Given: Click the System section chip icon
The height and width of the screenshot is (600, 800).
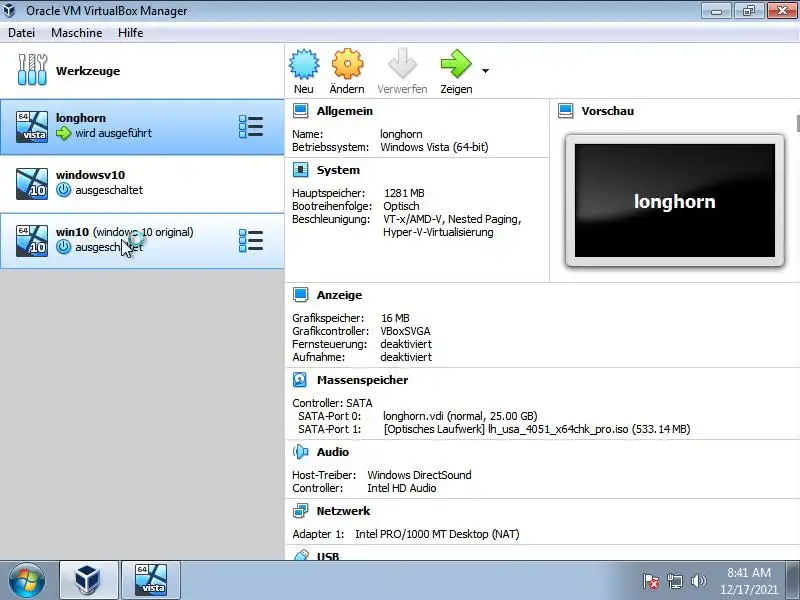Looking at the screenshot, I should 301,170.
